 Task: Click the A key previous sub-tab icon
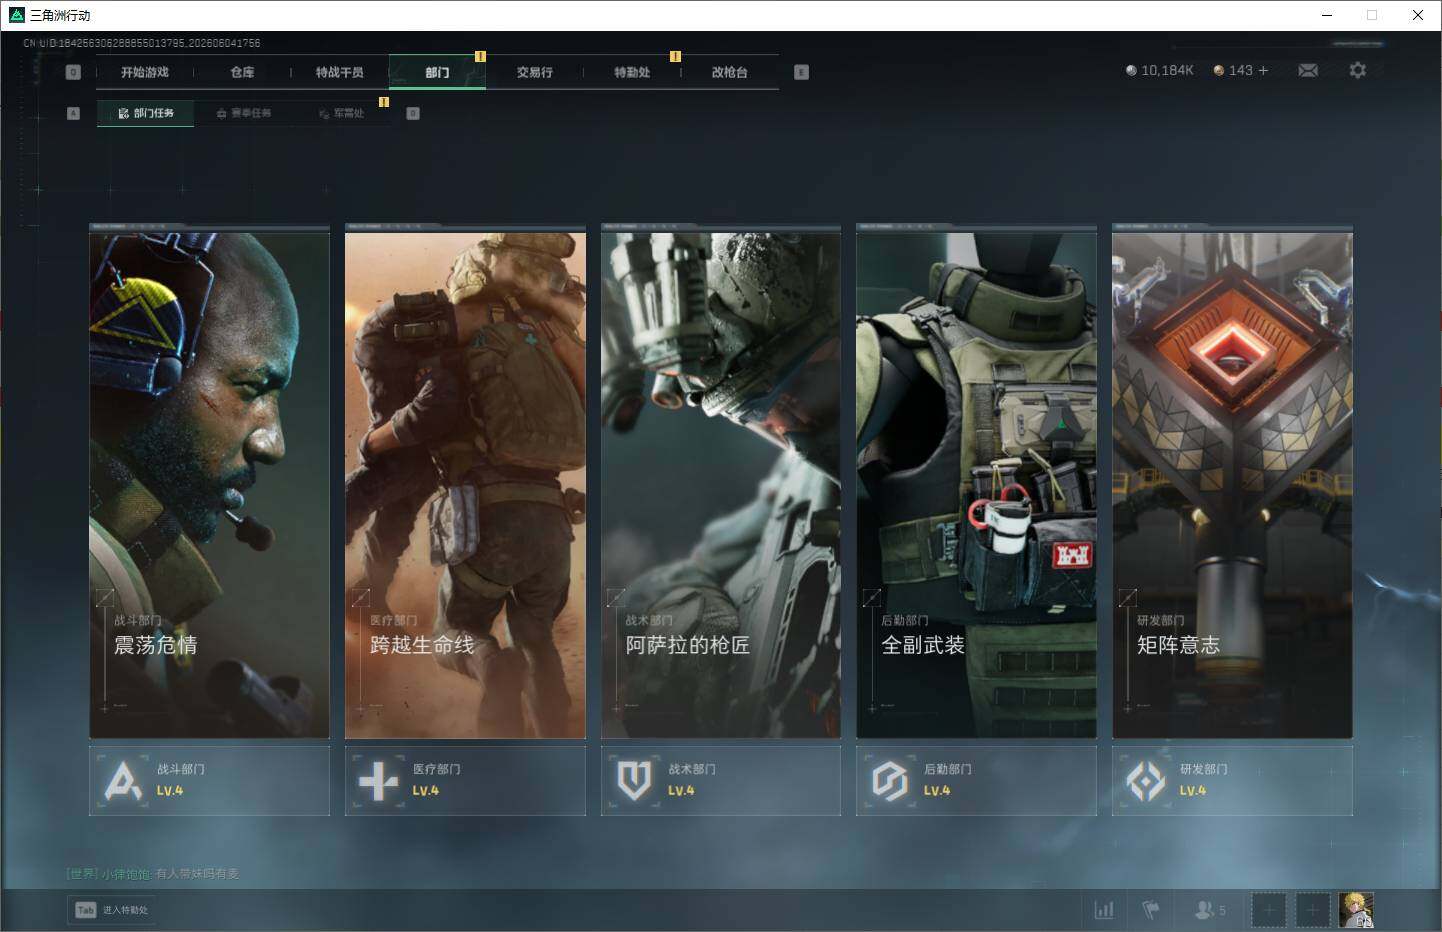(73, 113)
